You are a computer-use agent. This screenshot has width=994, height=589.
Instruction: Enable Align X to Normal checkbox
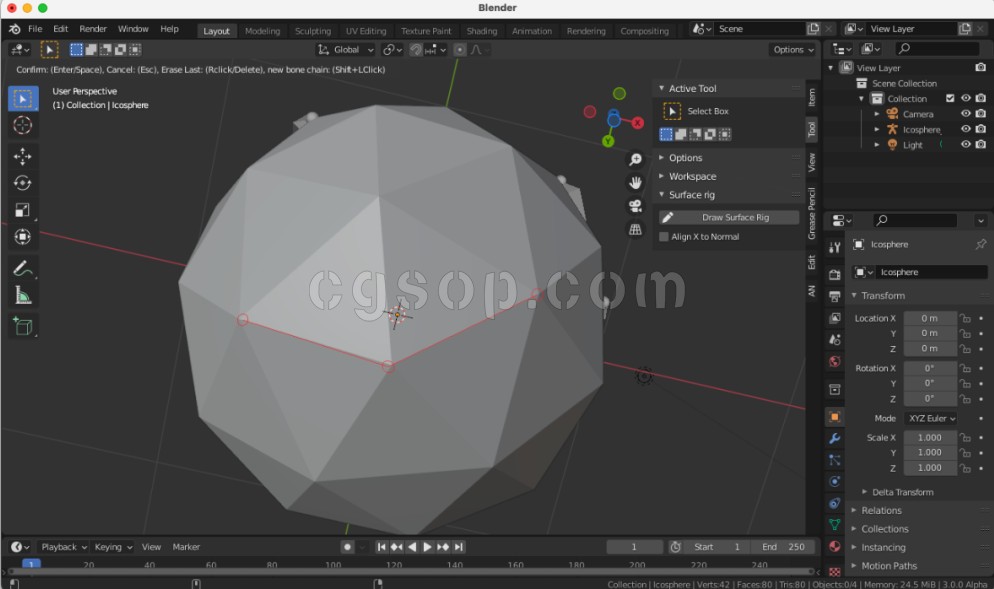[664, 236]
